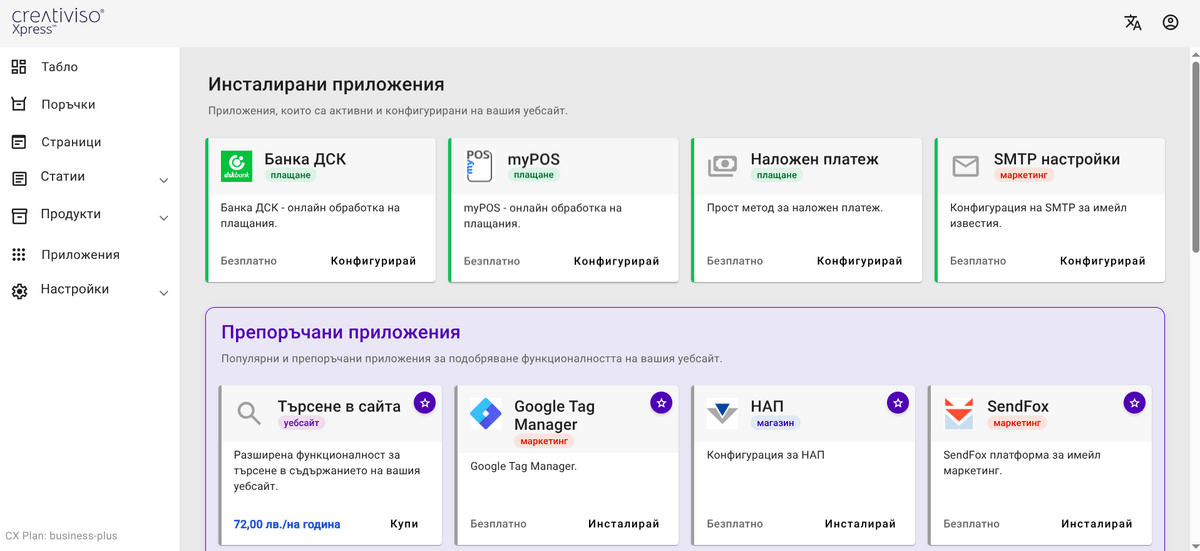Click the SendFox app logo

pyautogui.click(x=959, y=413)
